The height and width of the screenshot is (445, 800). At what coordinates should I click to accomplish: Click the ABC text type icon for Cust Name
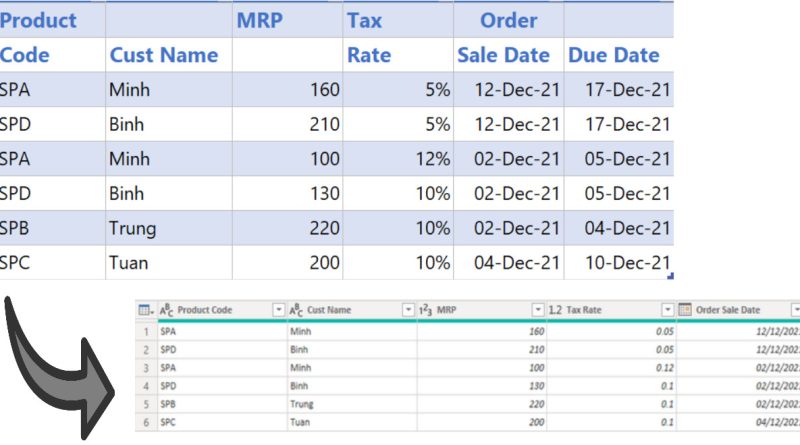point(296,310)
